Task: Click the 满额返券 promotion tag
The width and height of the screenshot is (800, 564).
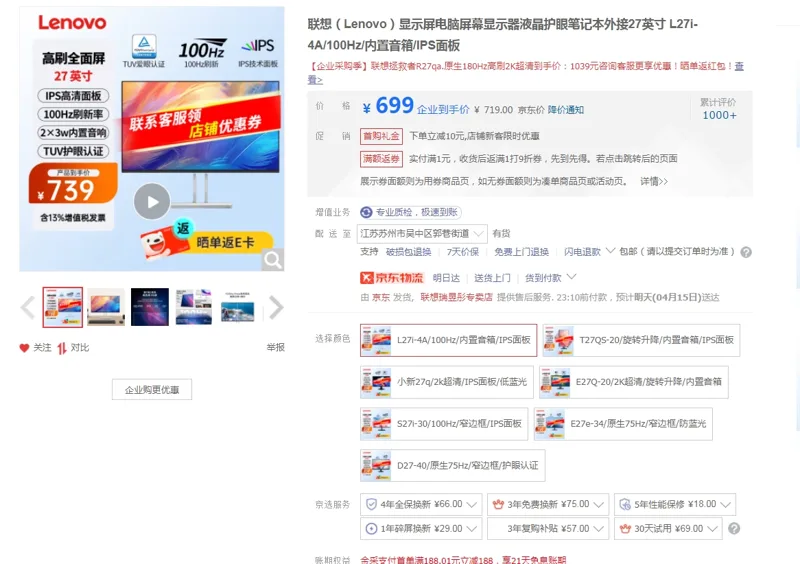Action: click(x=381, y=159)
